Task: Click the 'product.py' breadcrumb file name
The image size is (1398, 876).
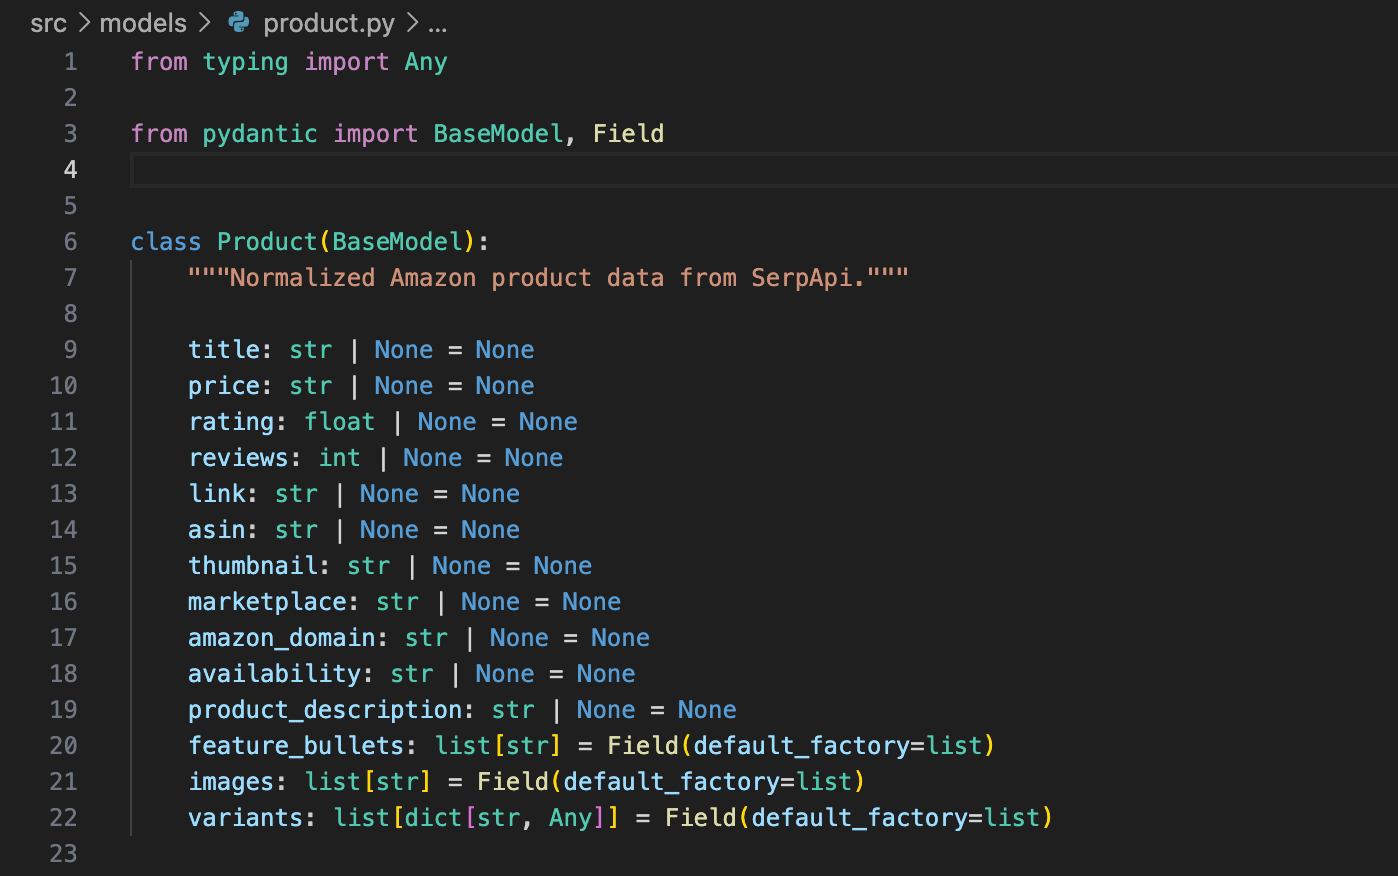Action: 329,23
